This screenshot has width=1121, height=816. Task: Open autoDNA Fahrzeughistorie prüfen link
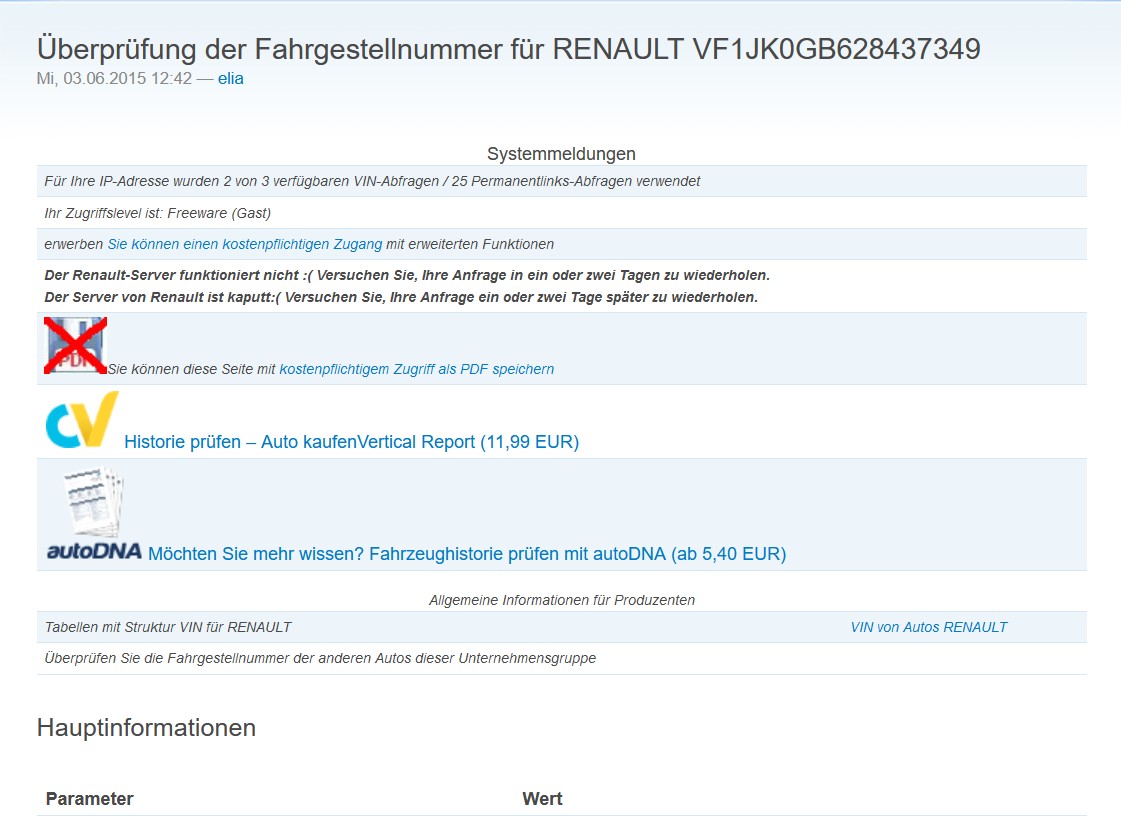coord(467,553)
